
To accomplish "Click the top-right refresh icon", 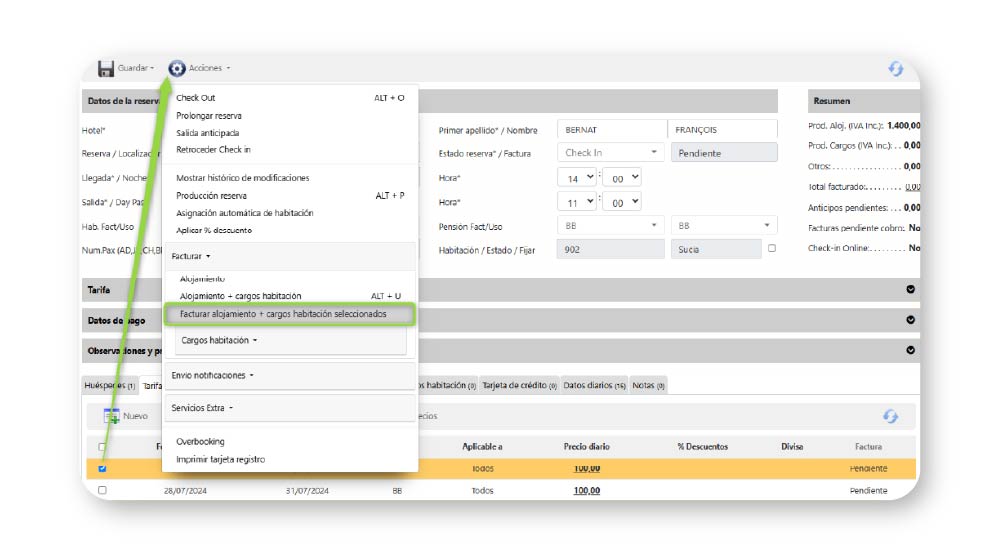I will click(x=895, y=69).
